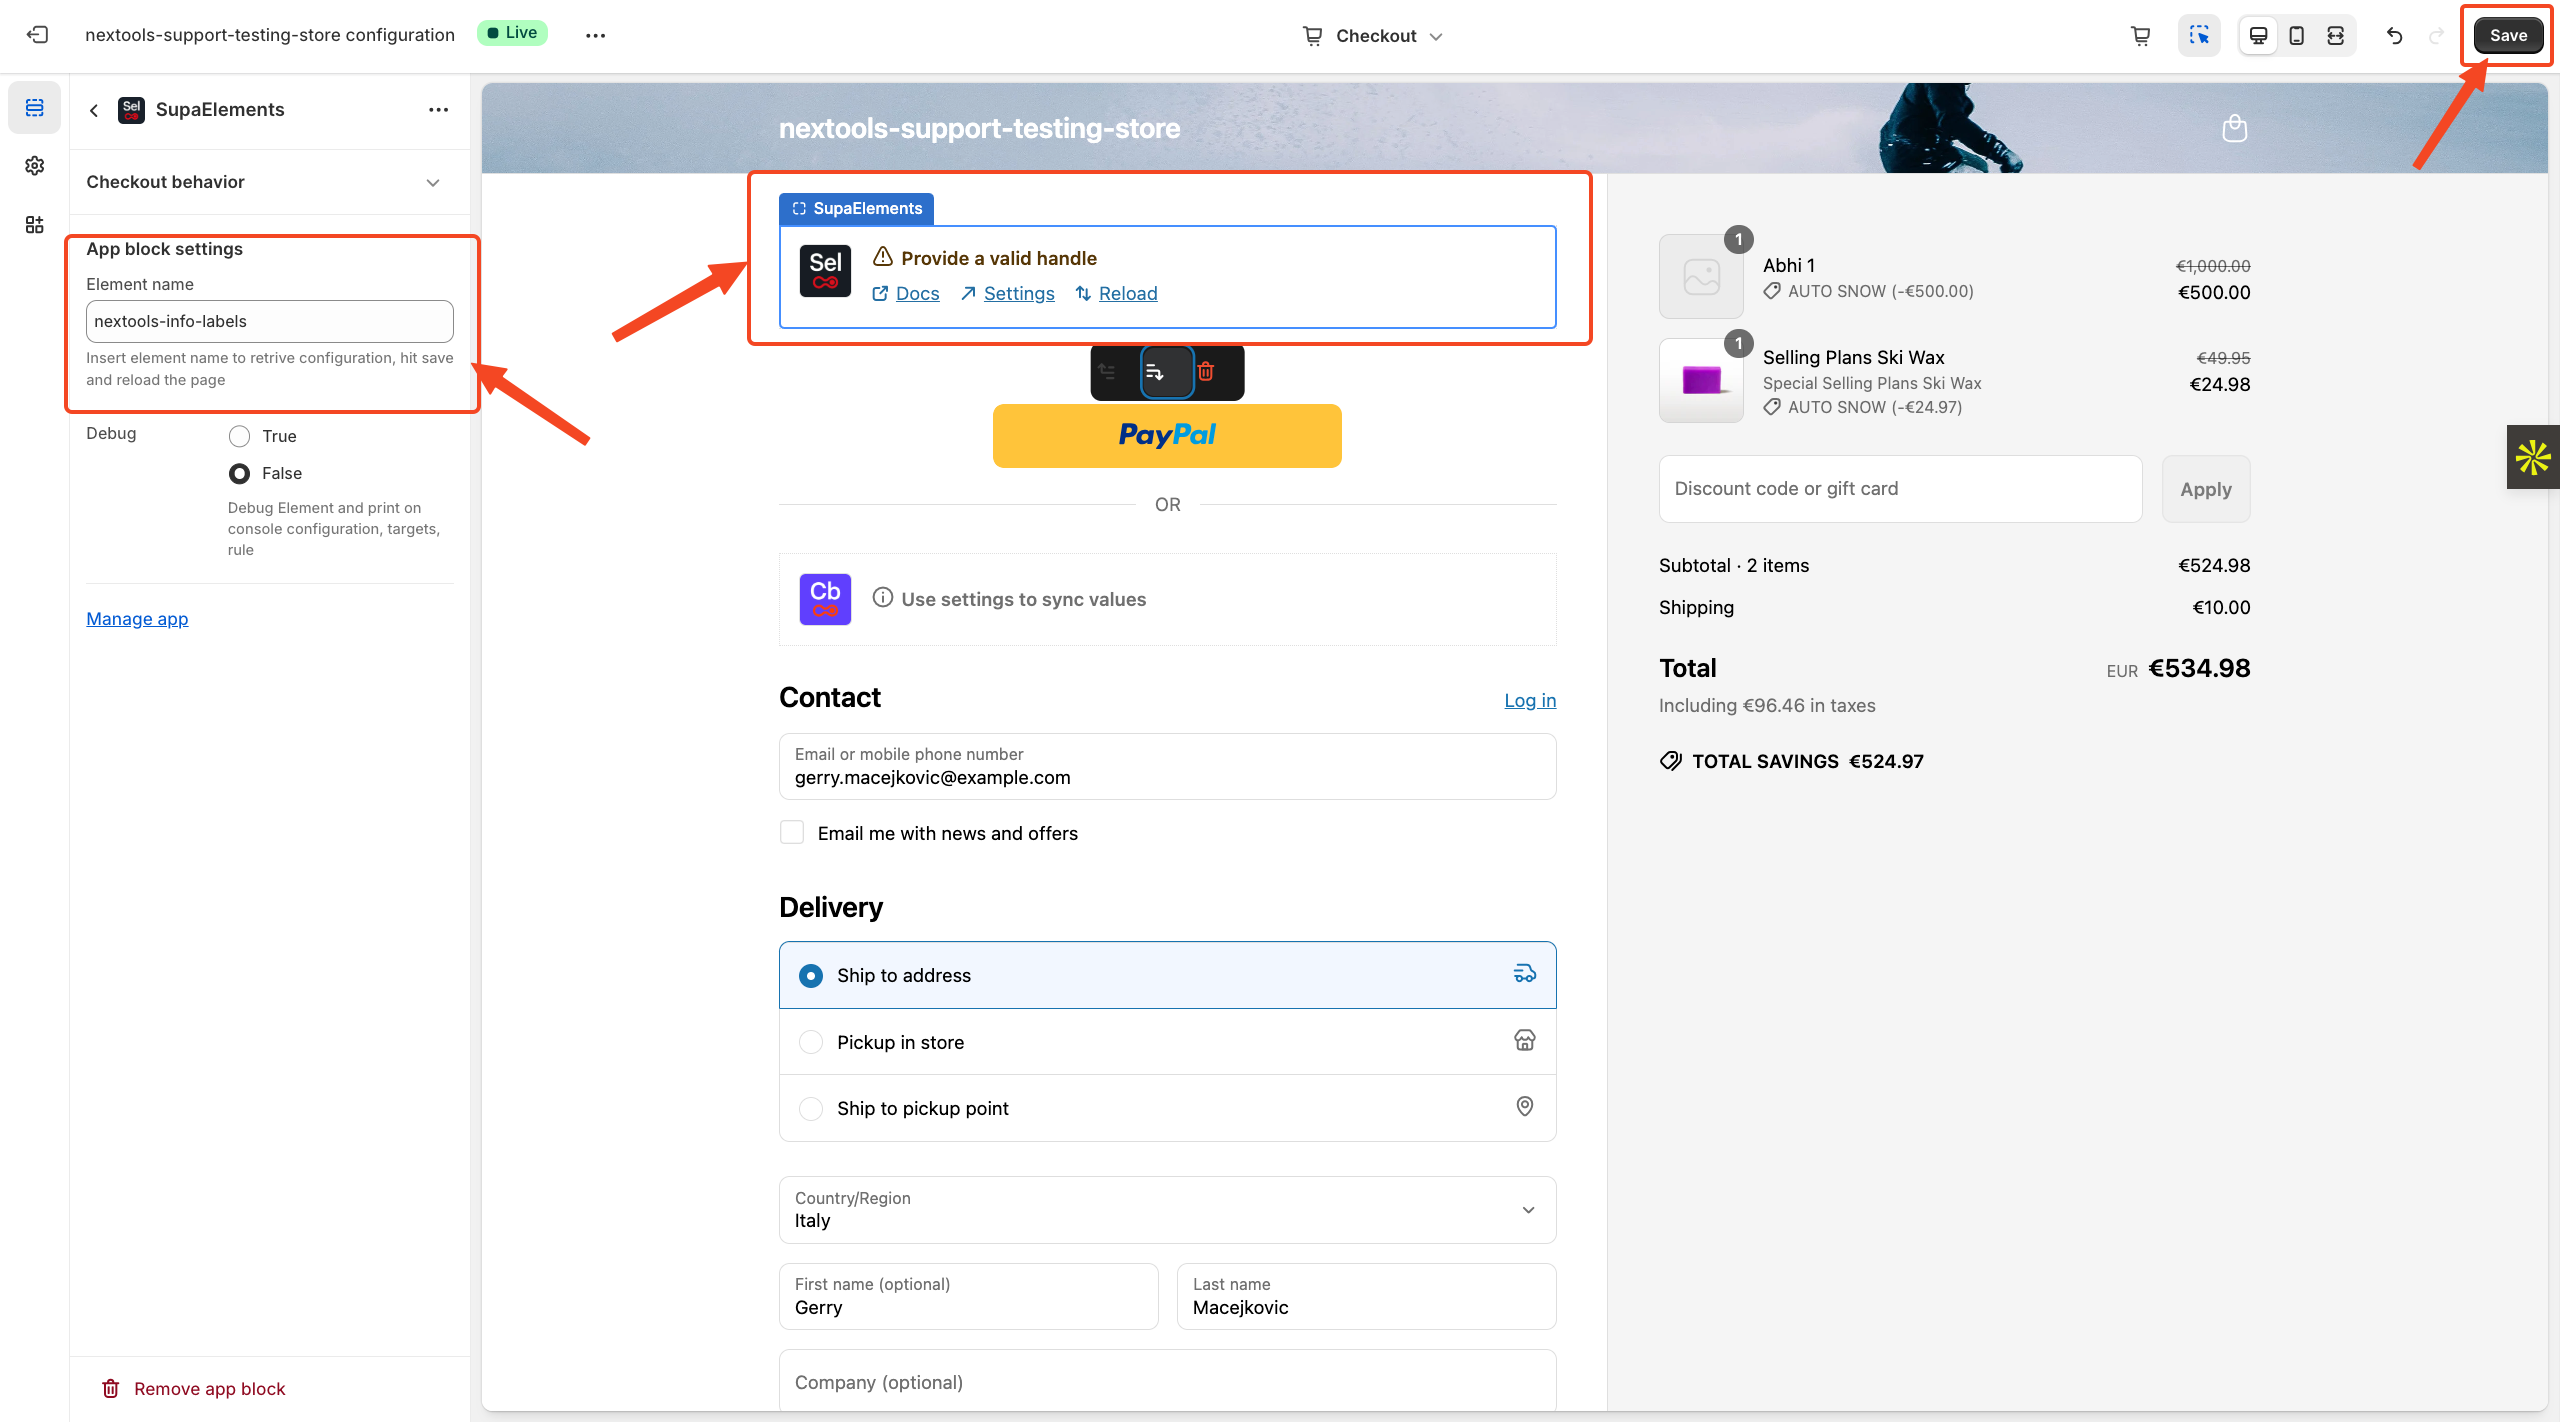The height and width of the screenshot is (1422, 2560).
Task: Click the Discount code or gift card field
Action: click(x=1900, y=489)
